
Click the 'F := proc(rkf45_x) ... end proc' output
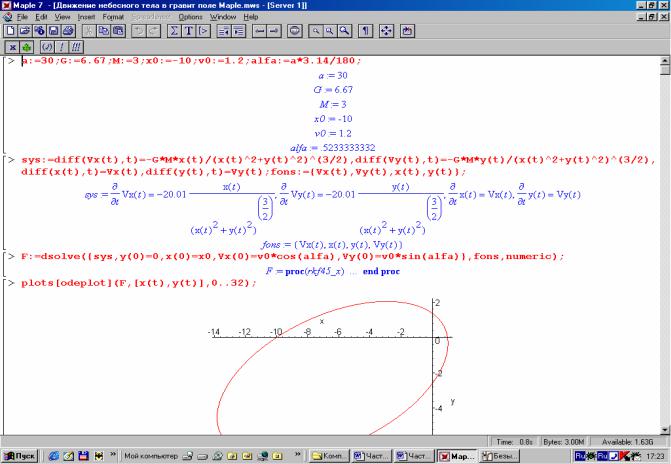pyautogui.click(x=333, y=271)
